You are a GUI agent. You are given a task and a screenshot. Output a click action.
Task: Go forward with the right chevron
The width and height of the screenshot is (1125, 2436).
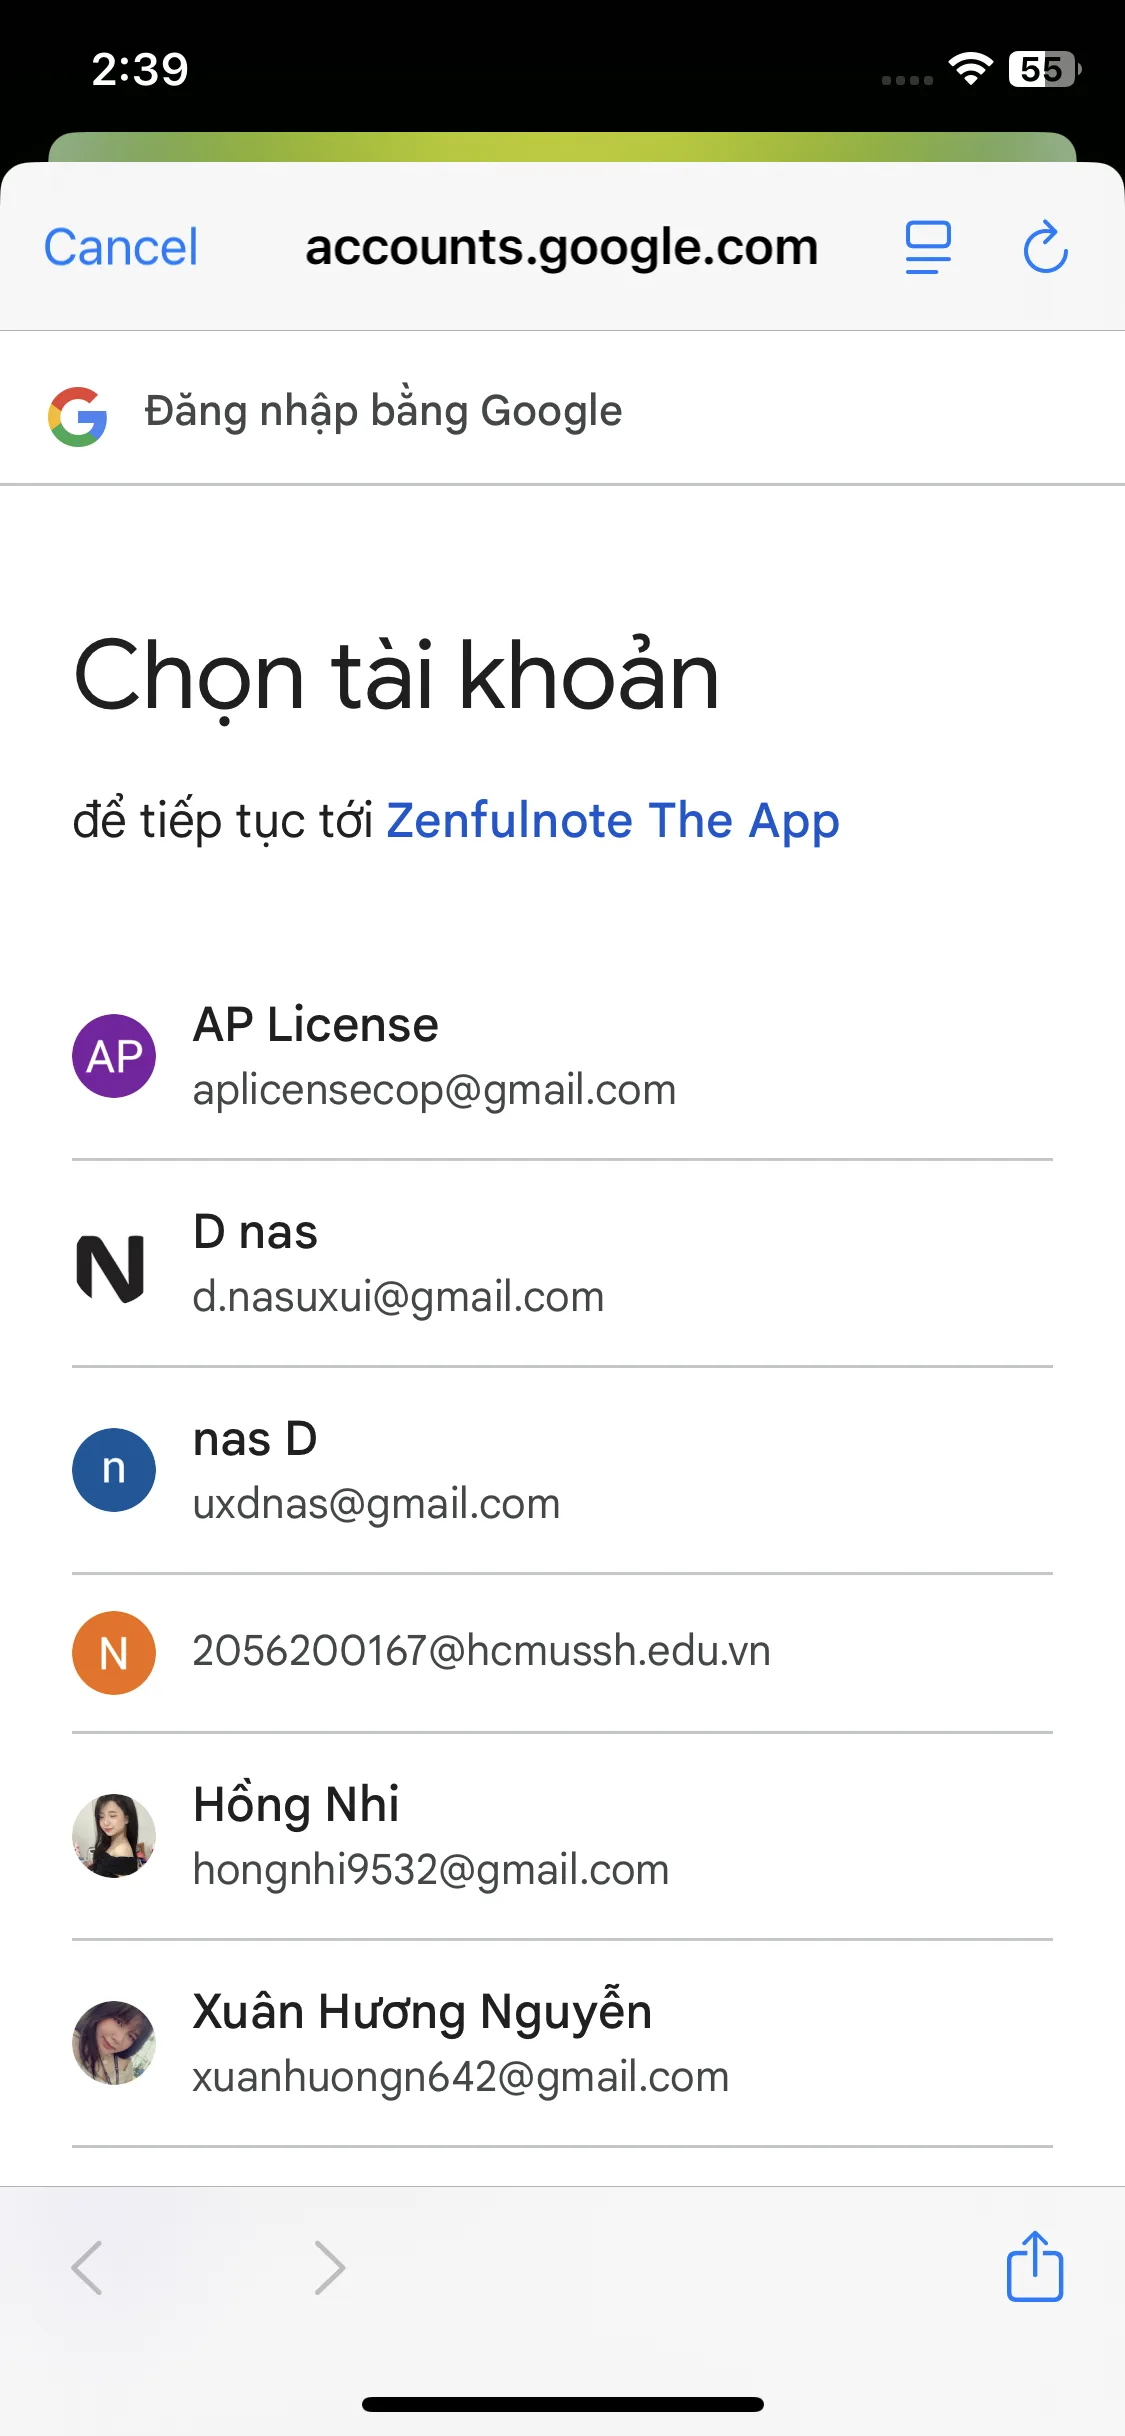coord(330,2267)
